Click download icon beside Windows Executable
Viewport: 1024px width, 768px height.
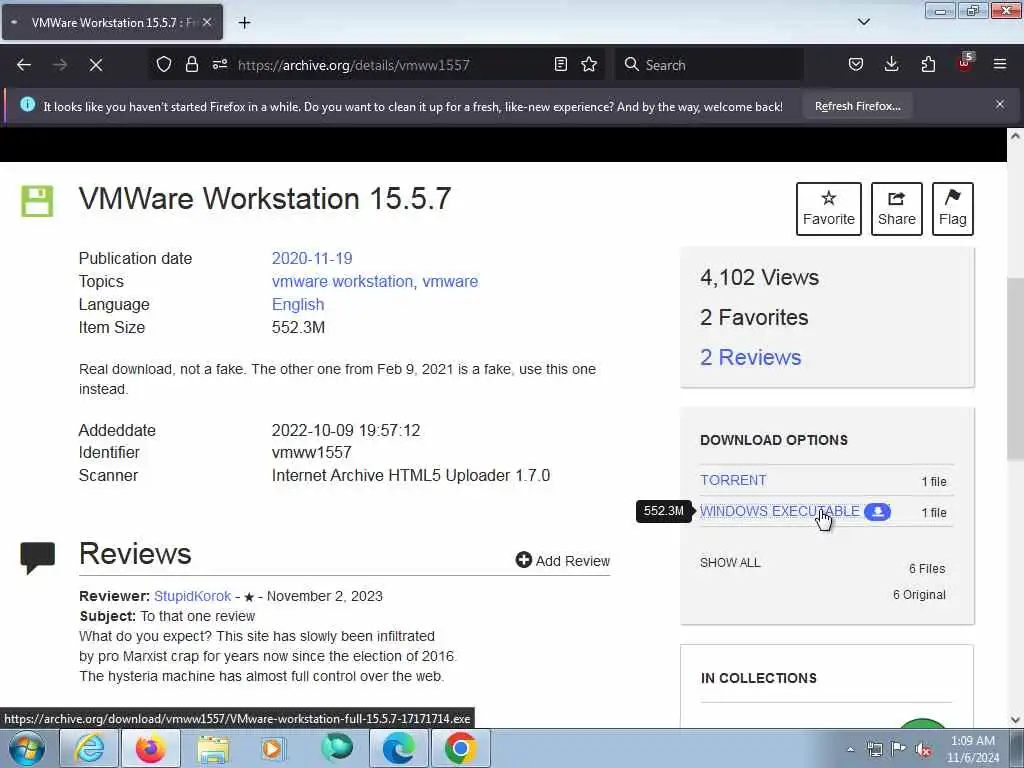(878, 512)
